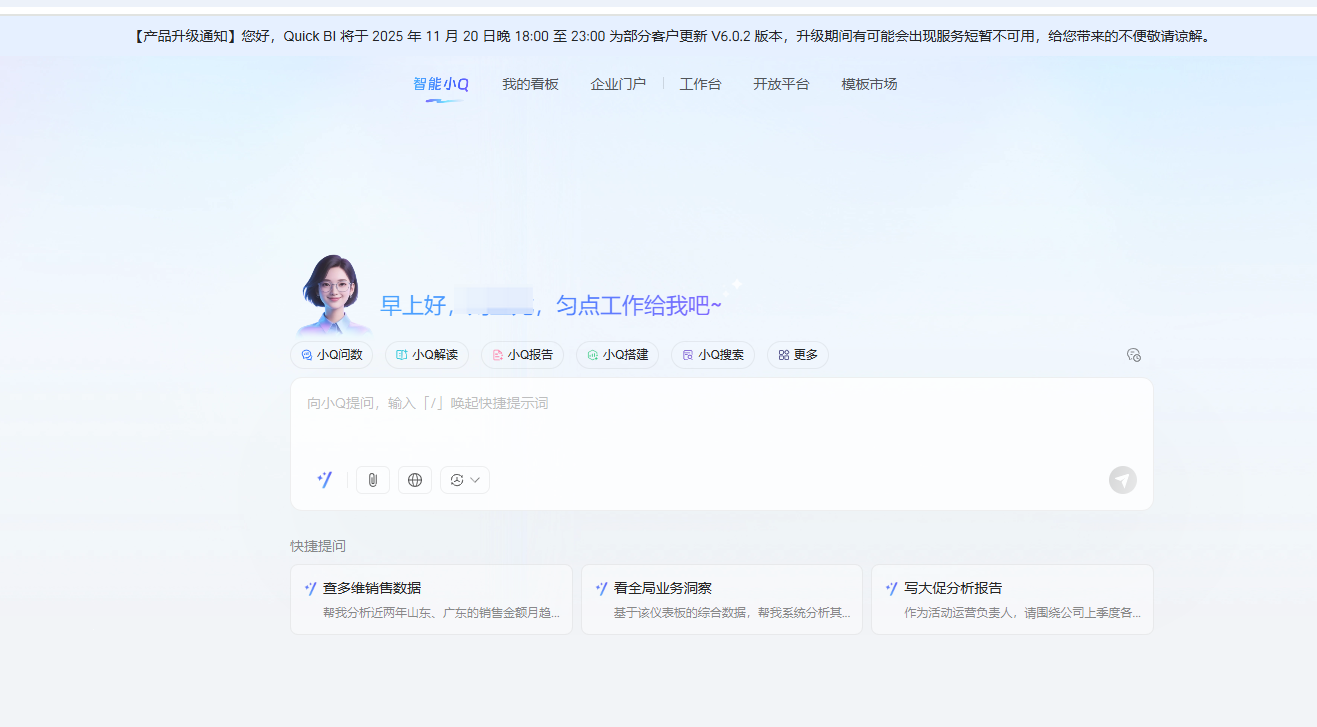Screen dimensions: 1317x727
Task: Open the 模板市场 navigation tab
Action: (x=869, y=84)
